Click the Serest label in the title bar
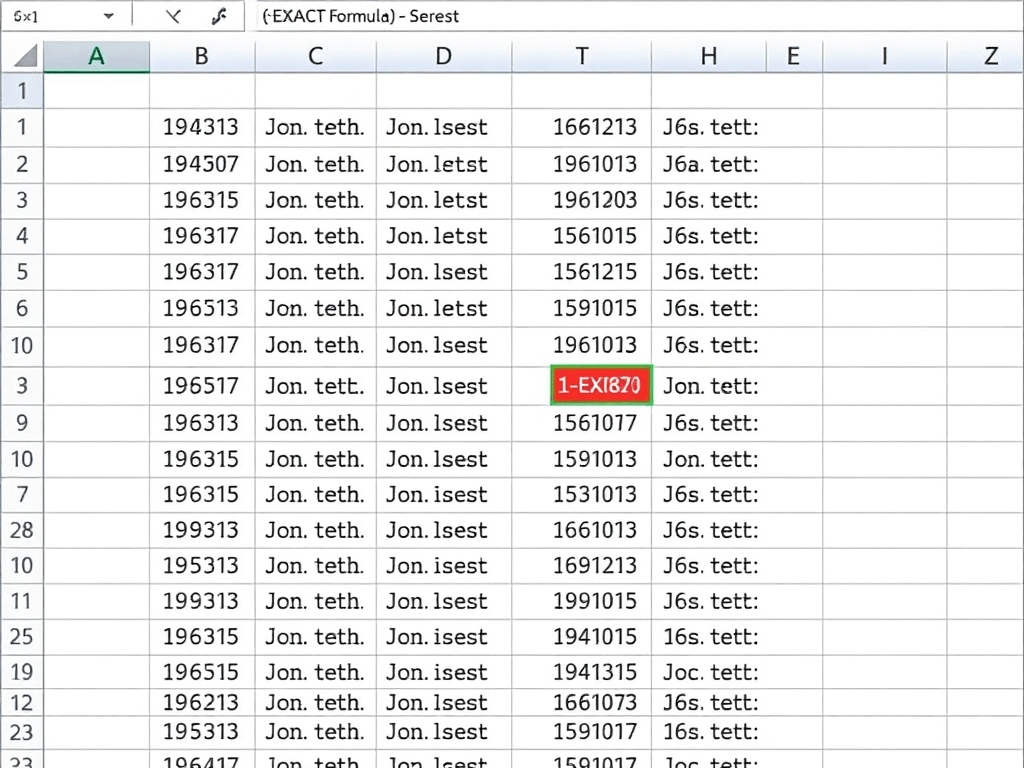 coord(436,16)
